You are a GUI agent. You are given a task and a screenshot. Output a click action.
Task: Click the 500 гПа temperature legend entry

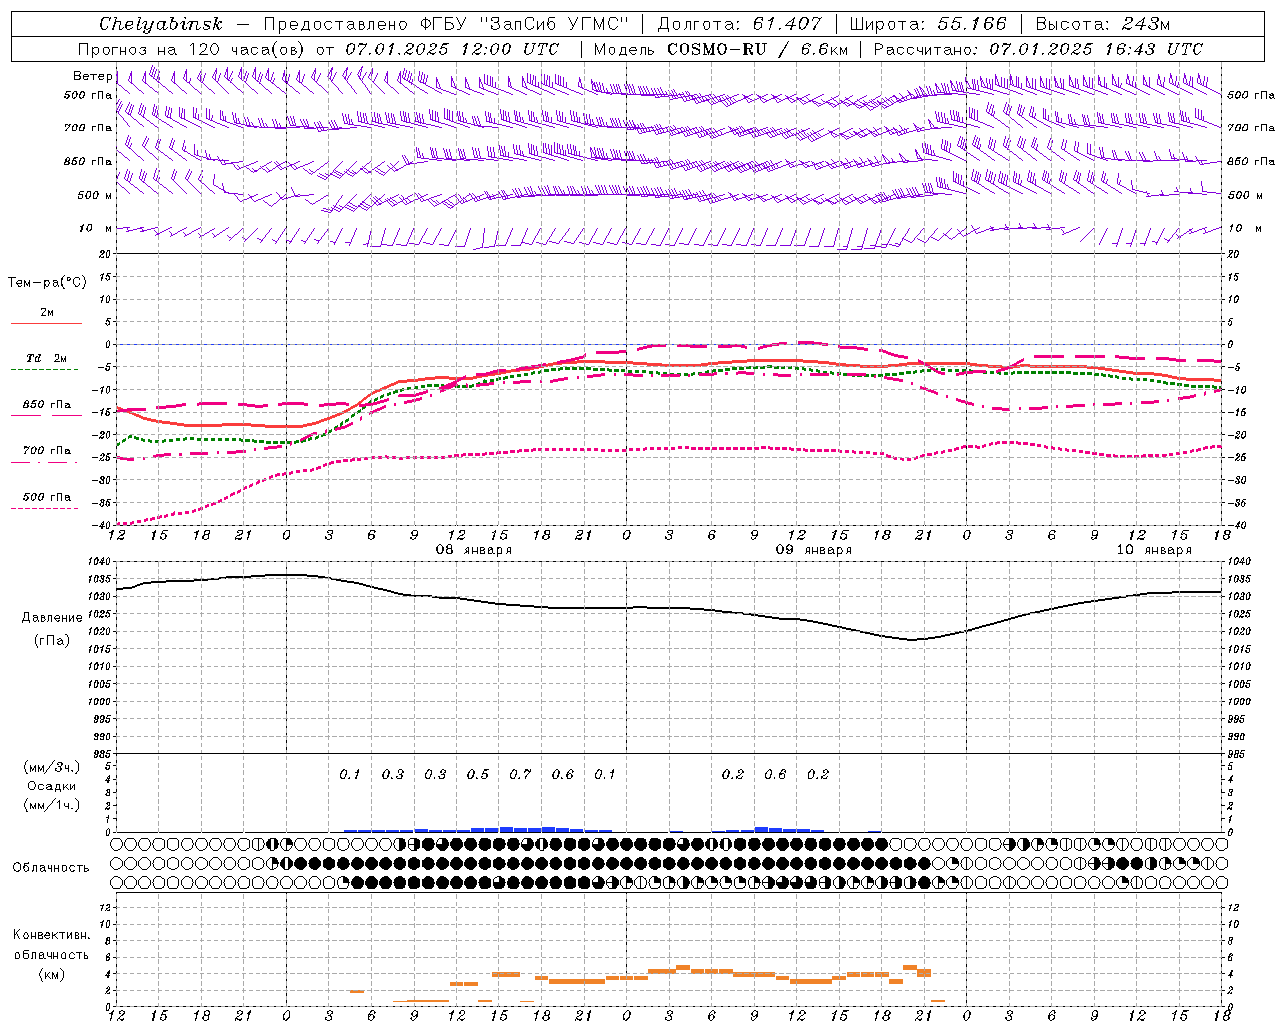[x=47, y=497]
